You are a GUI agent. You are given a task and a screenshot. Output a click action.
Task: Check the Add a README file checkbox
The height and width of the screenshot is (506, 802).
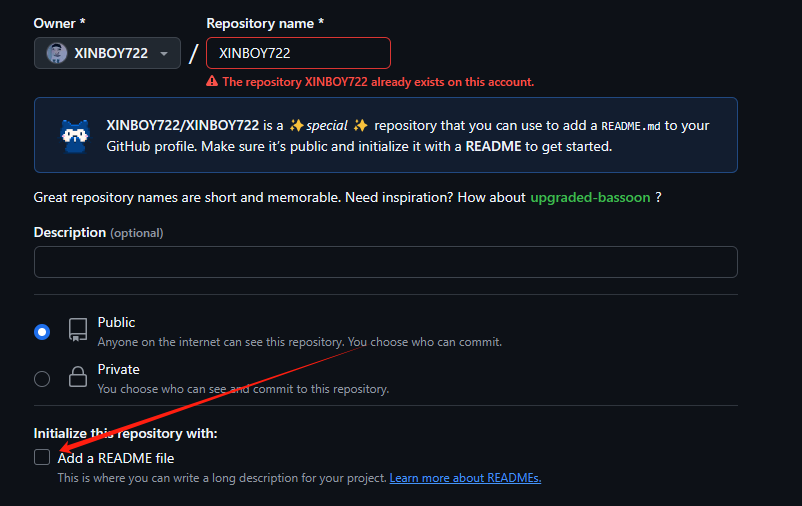42,457
